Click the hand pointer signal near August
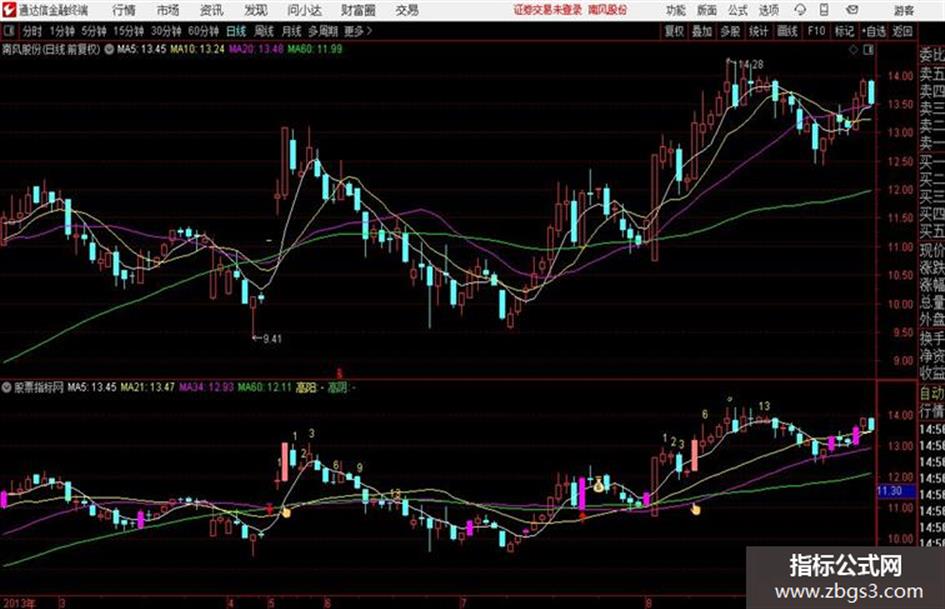 [695, 510]
